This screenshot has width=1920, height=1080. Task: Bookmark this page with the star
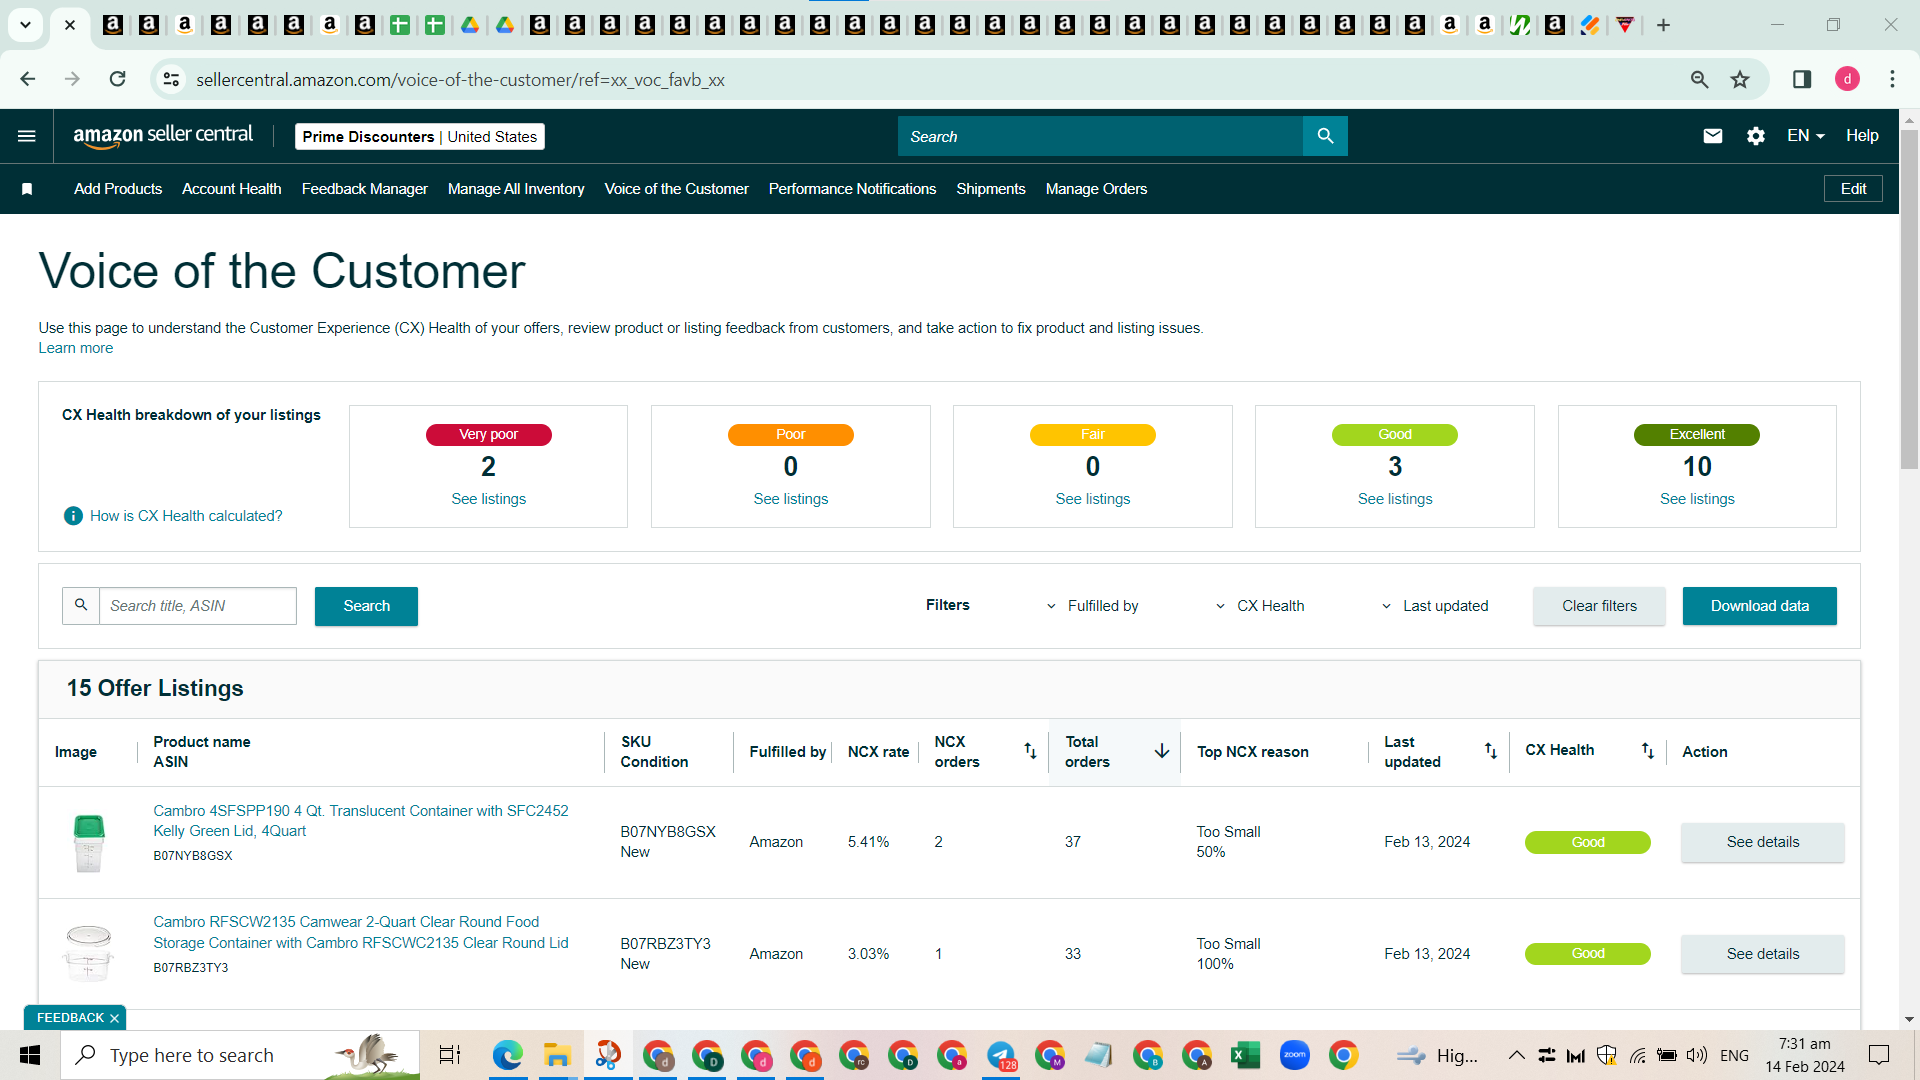point(1740,79)
